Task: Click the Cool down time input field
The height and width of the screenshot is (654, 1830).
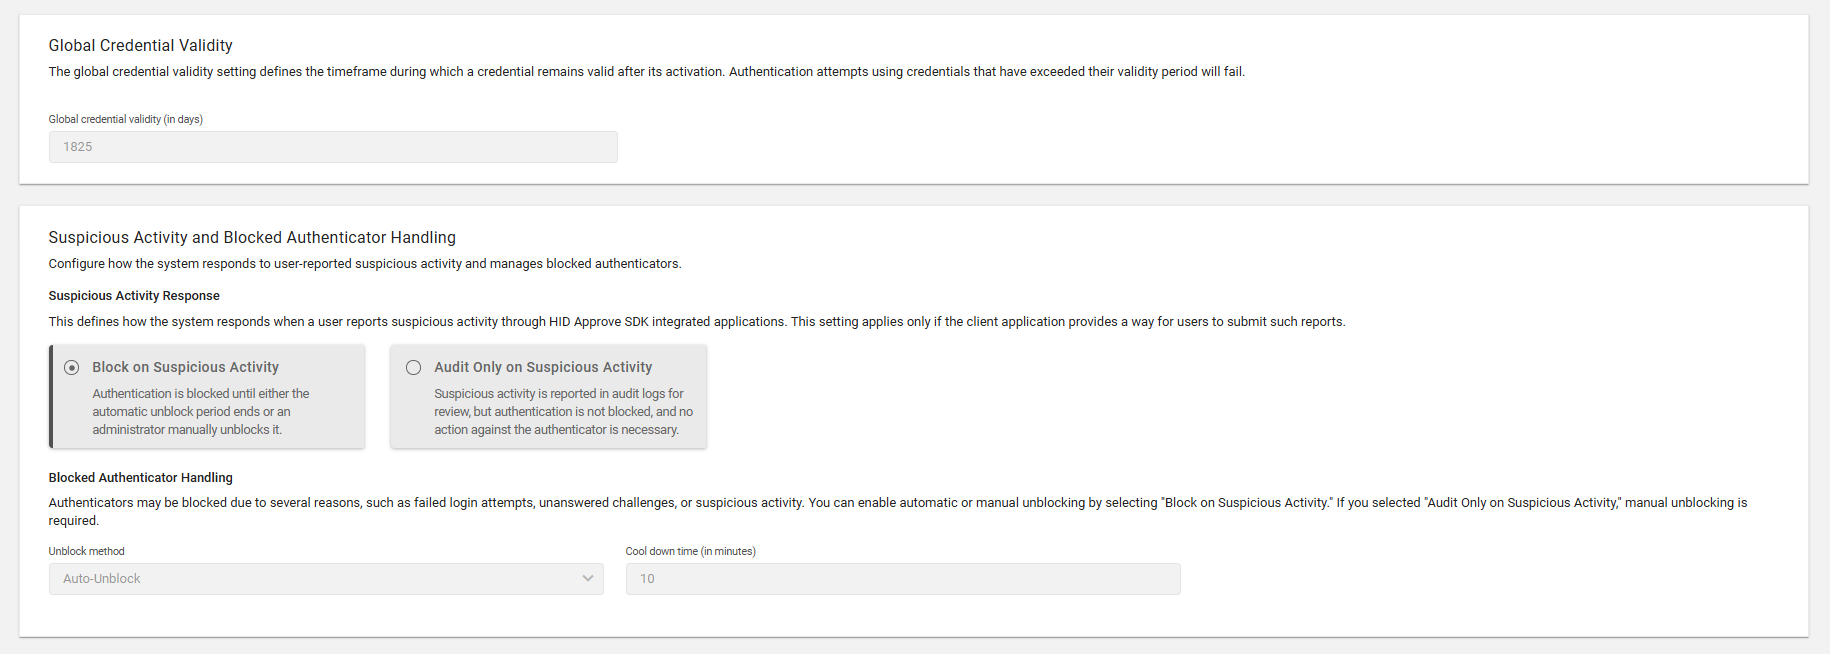Action: [x=903, y=579]
